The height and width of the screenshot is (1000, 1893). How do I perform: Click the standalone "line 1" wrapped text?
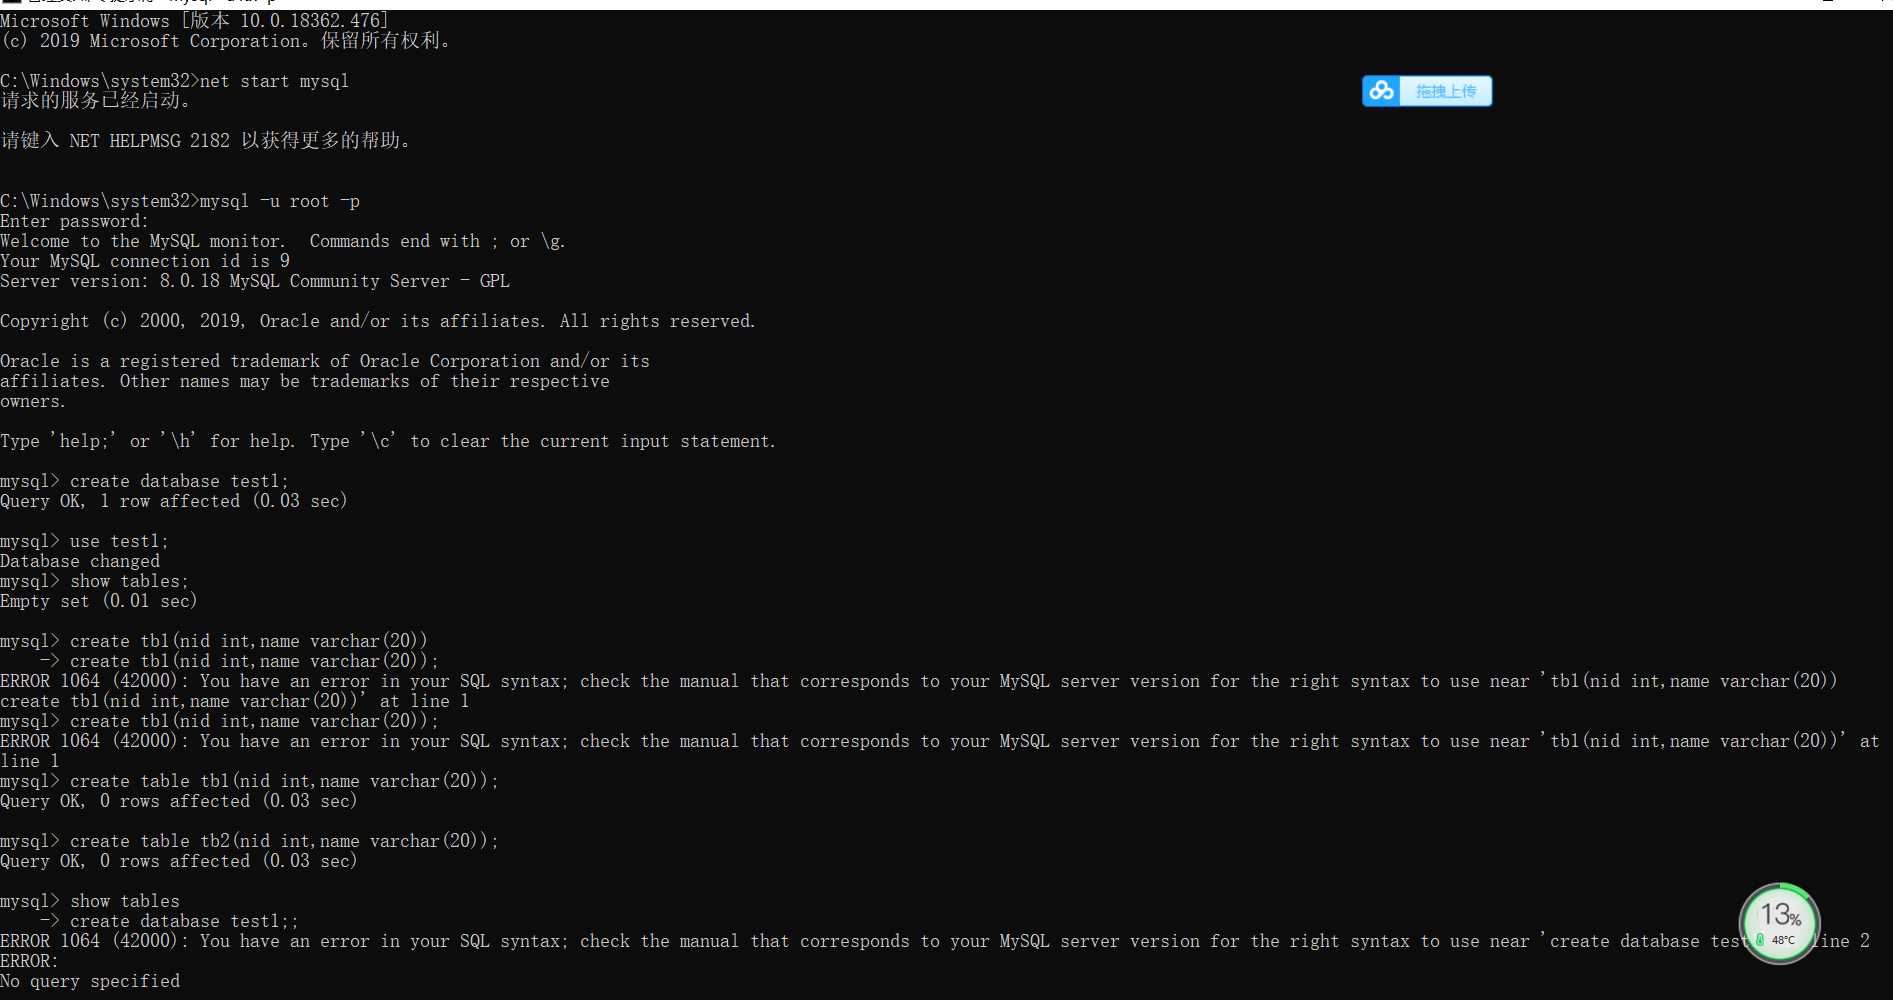tap(30, 761)
